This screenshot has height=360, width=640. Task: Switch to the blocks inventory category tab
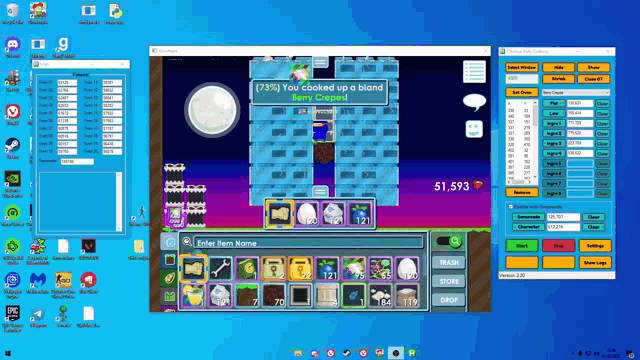(170, 259)
